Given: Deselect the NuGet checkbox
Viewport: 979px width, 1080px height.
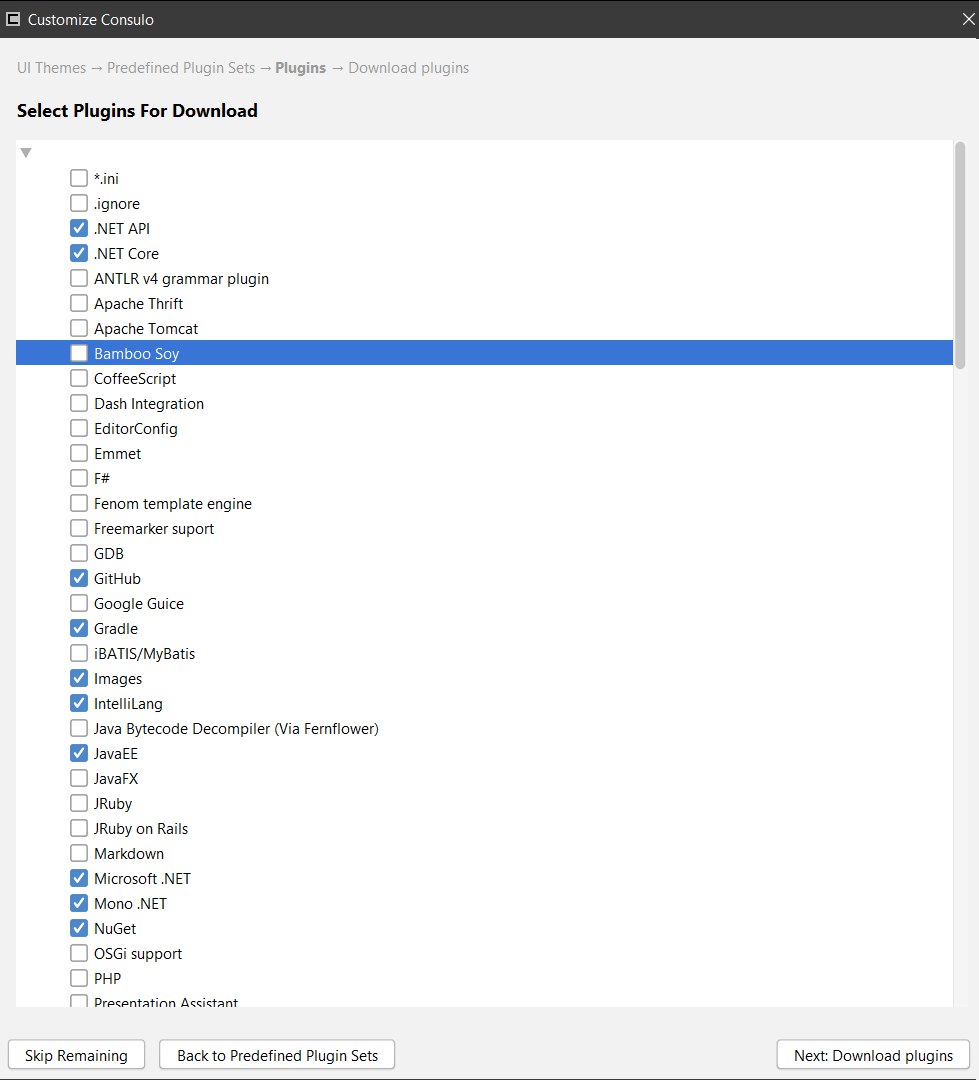Looking at the screenshot, I should pyautogui.click(x=79, y=928).
